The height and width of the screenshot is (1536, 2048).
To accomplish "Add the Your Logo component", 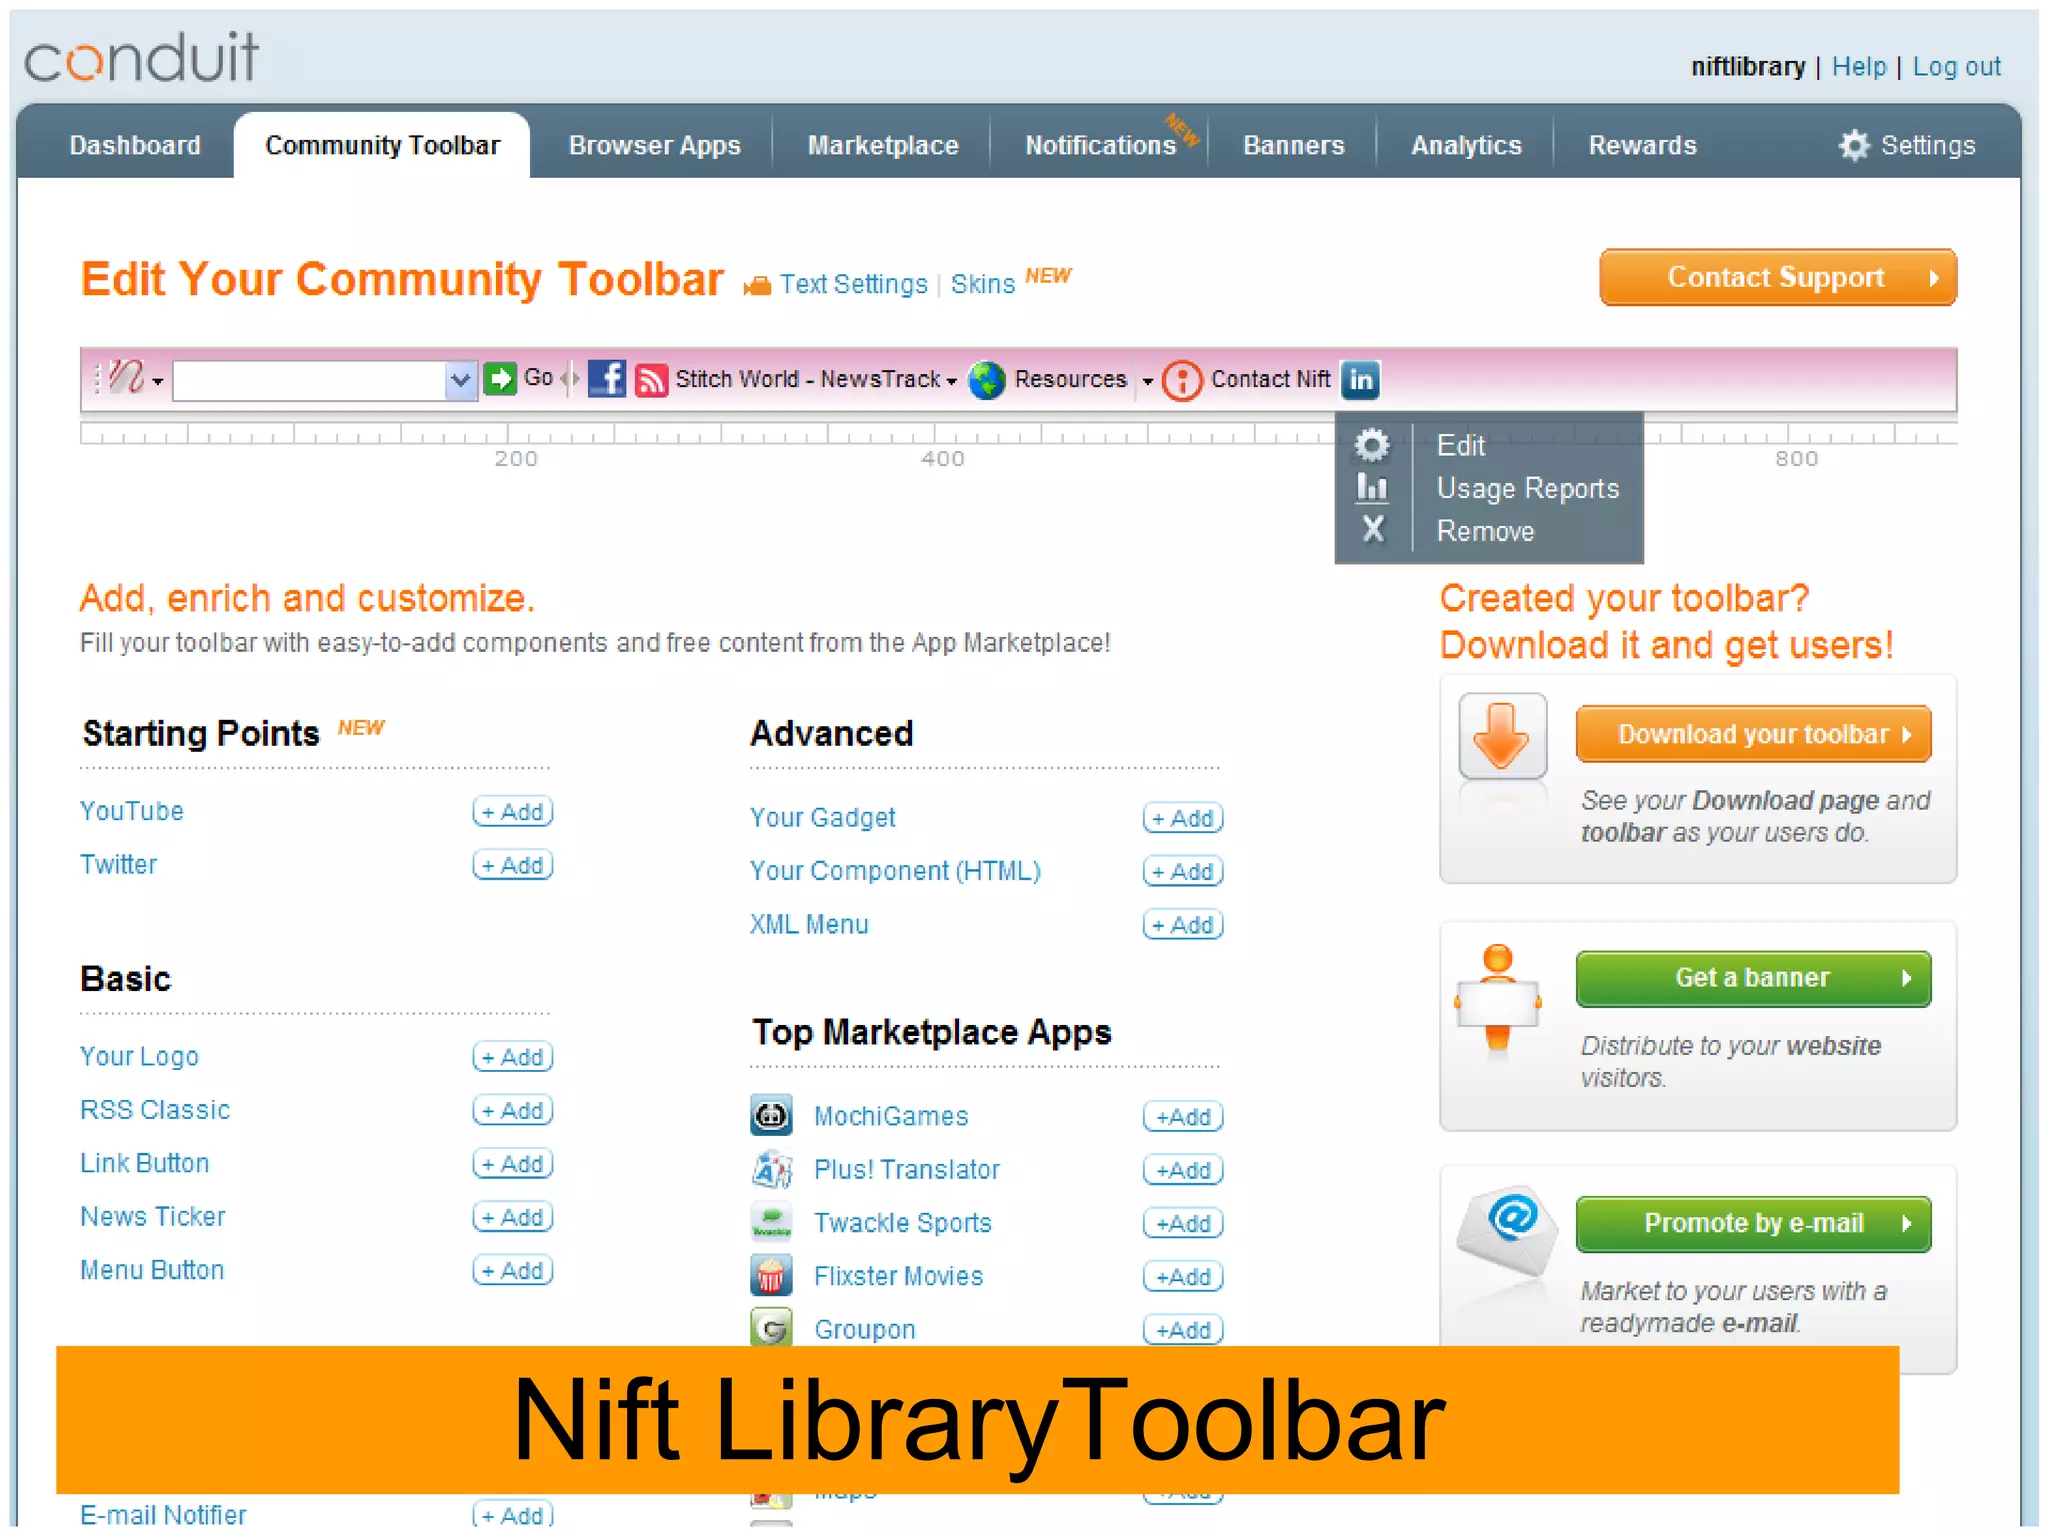I will [x=513, y=1057].
